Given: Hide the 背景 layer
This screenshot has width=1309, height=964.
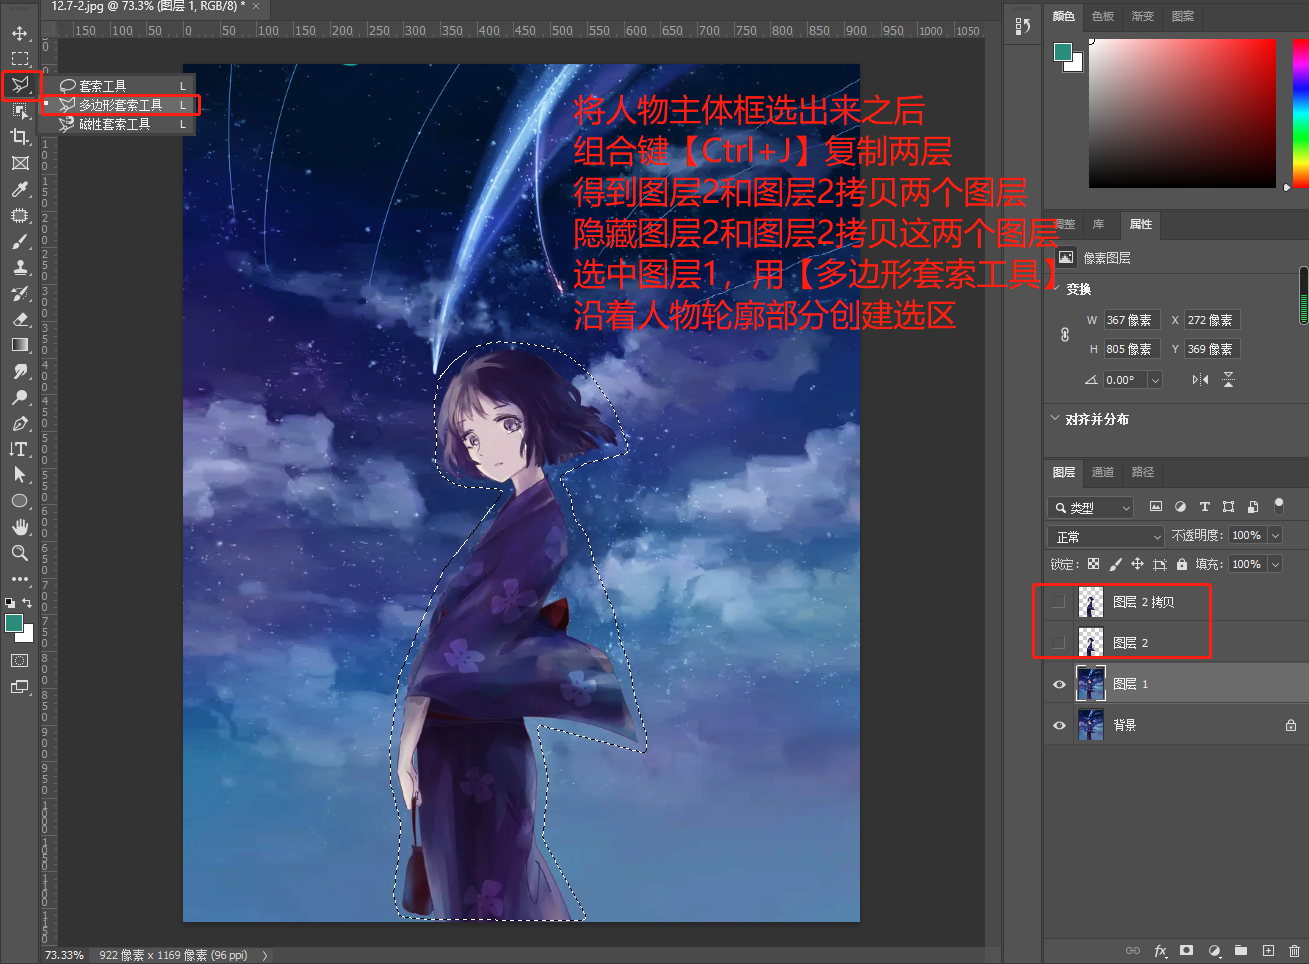Looking at the screenshot, I should (x=1059, y=725).
